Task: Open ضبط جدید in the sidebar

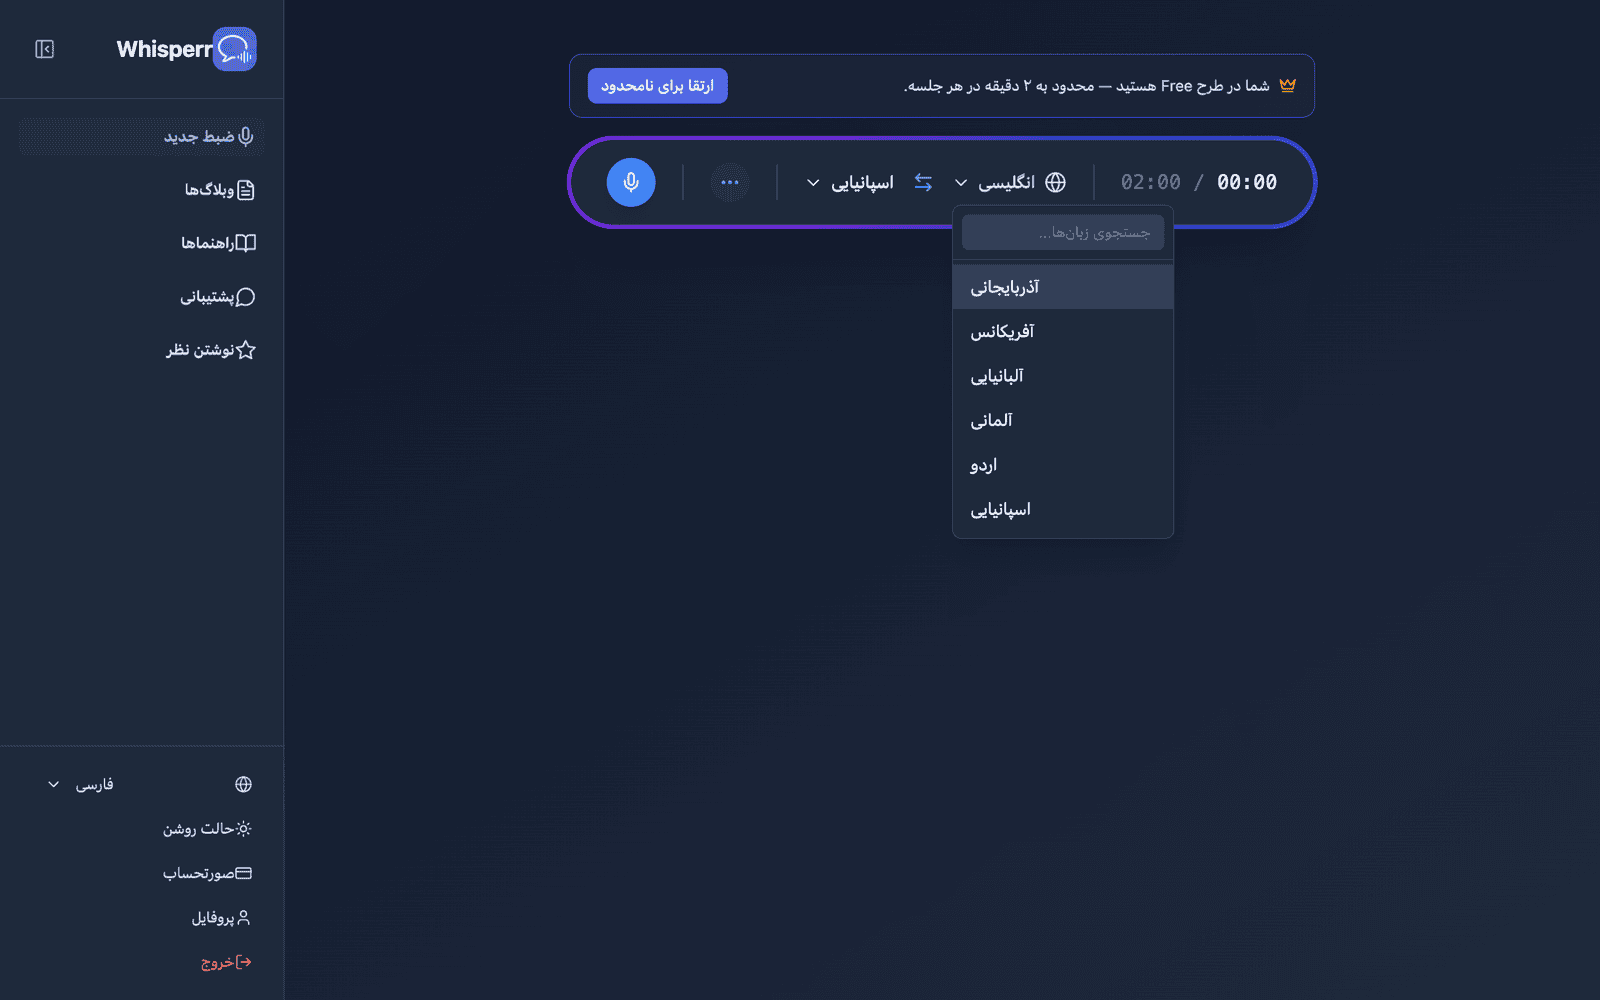Action: coord(141,136)
